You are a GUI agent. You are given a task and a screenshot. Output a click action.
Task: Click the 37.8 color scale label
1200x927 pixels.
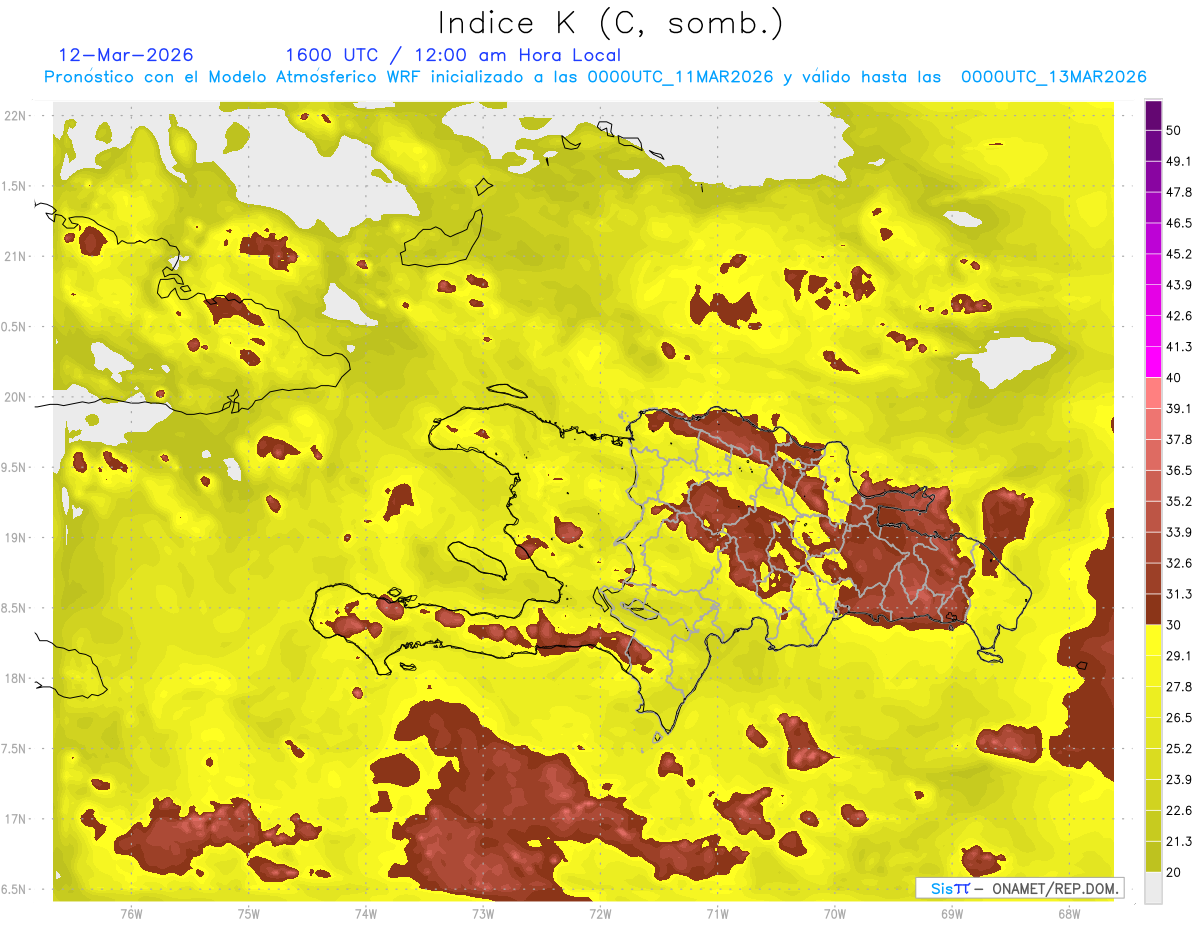coord(1179,439)
